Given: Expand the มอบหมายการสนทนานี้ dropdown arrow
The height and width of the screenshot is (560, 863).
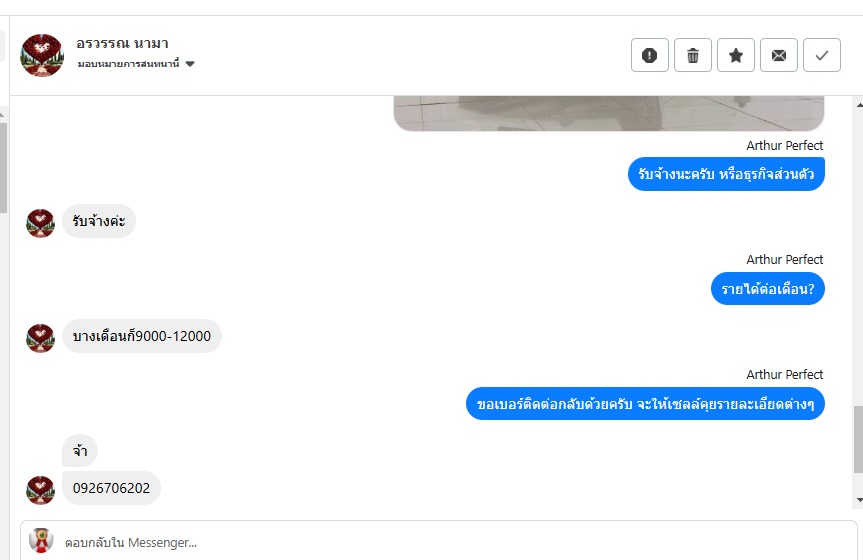Looking at the screenshot, I should (190, 64).
